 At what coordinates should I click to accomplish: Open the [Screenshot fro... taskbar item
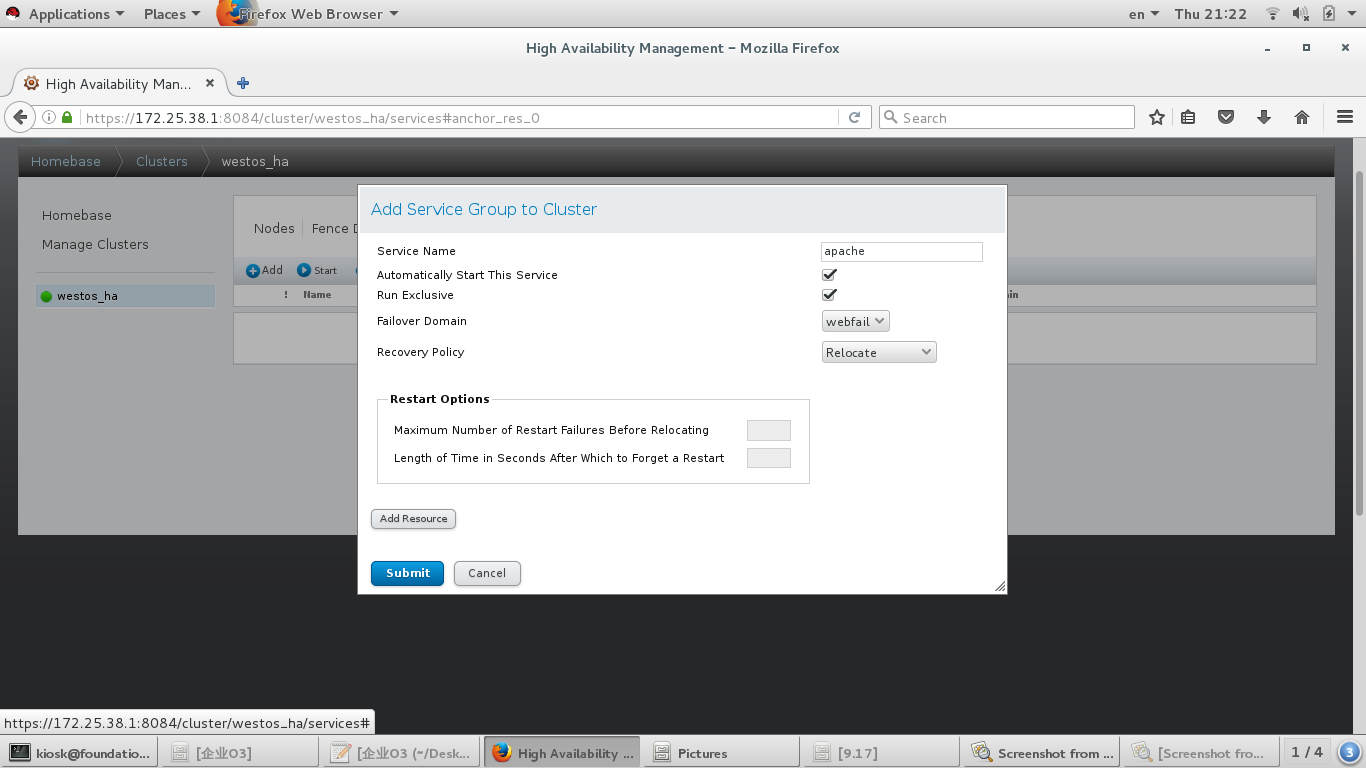click(1201, 753)
